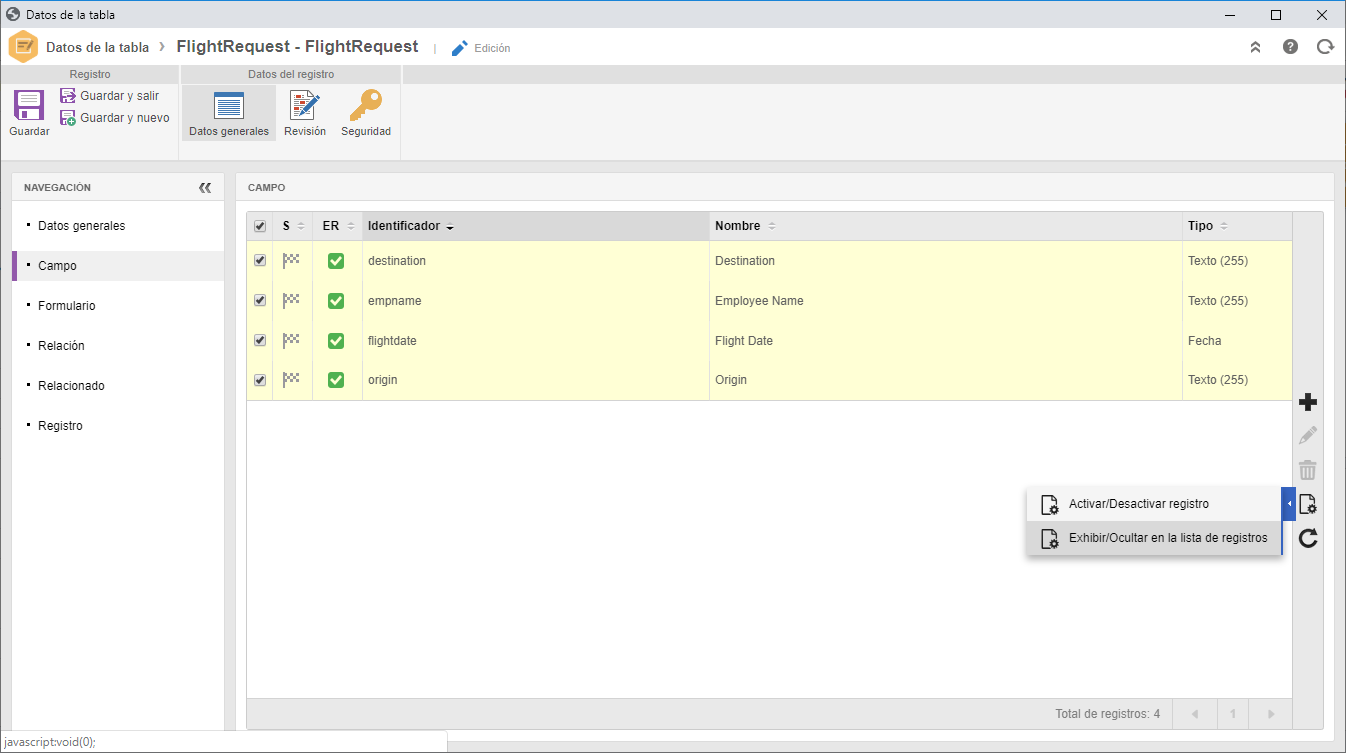The image size is (1346, 753).
Task: Collapse the top header with double chevron
Action: 1256,47
